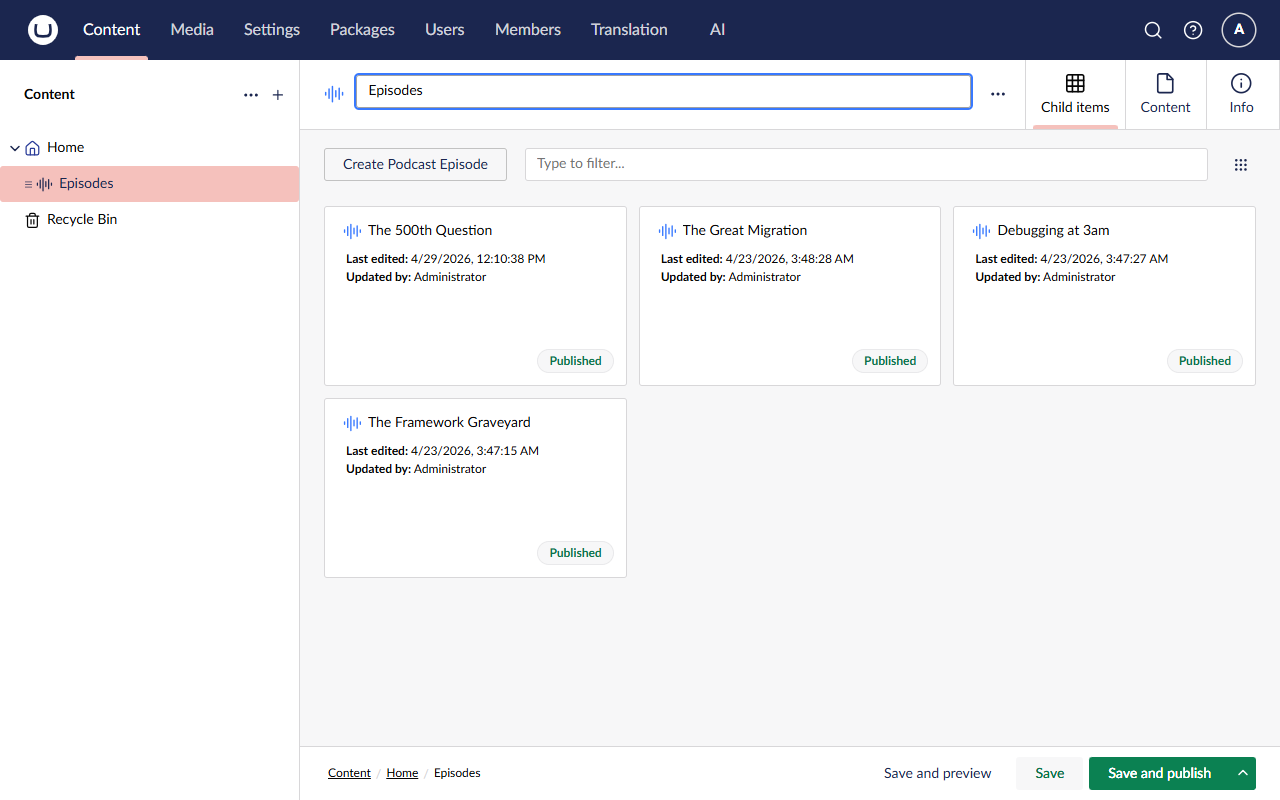Click the Episodes name input field
The width and height of the screenshot is (1280, 800).
click(x=663, y=91)
